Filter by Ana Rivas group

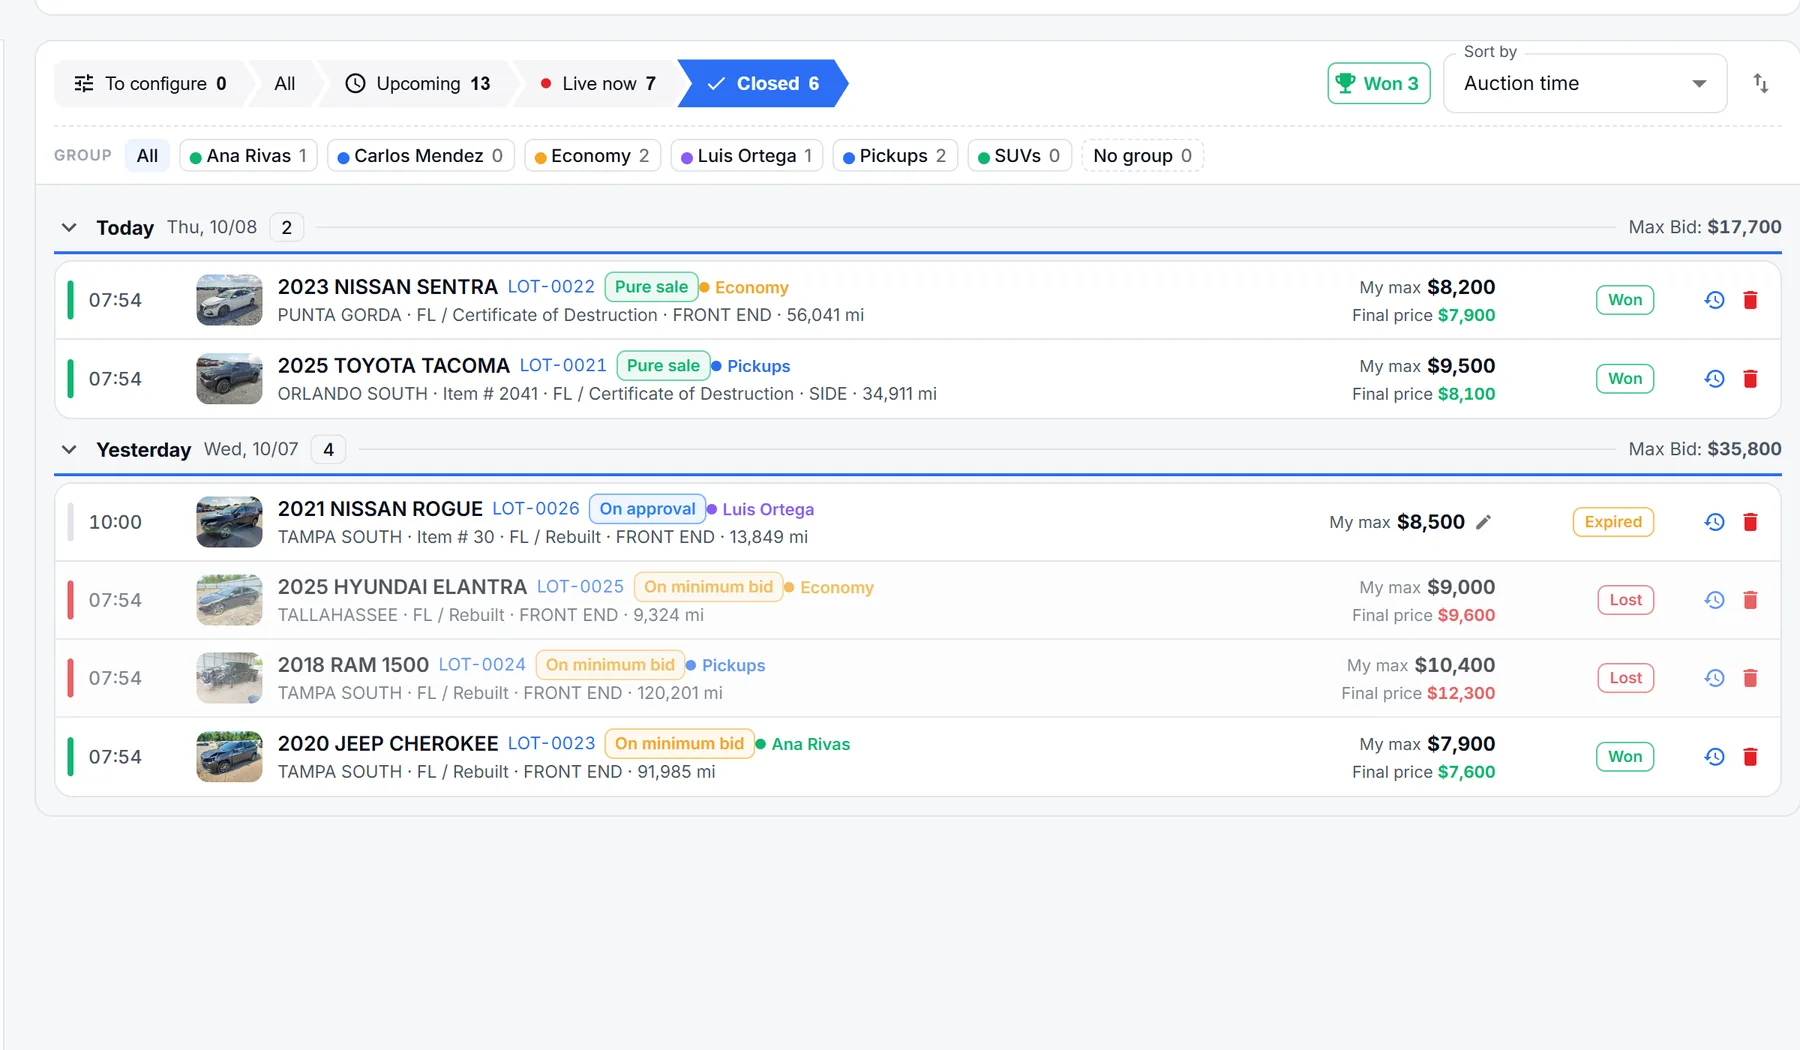248,156
